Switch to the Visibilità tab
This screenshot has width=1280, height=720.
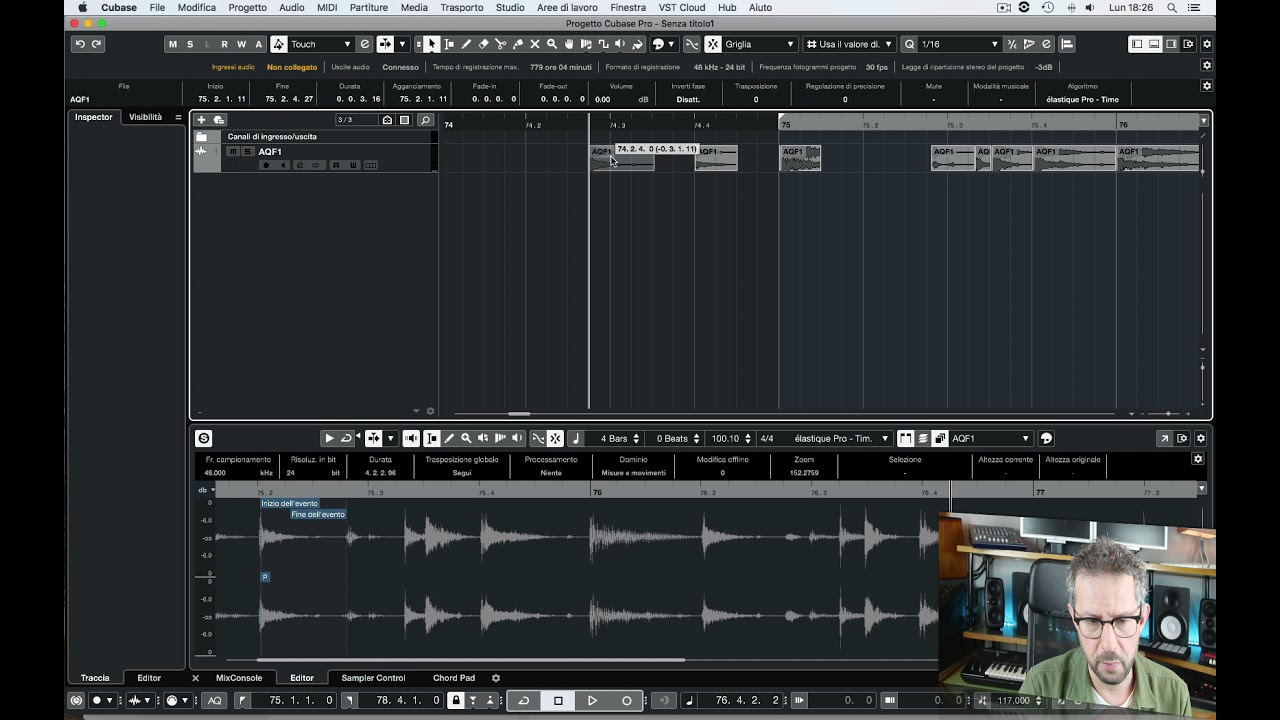145,117
